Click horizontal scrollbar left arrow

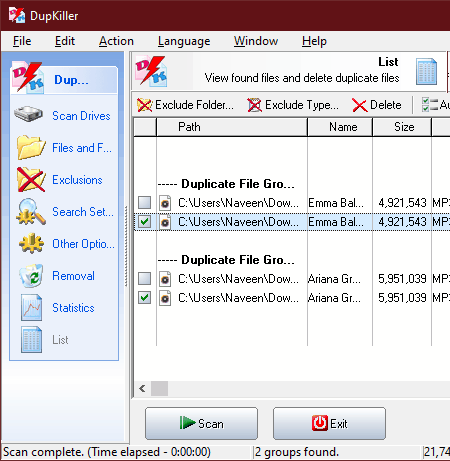(142, 388)
